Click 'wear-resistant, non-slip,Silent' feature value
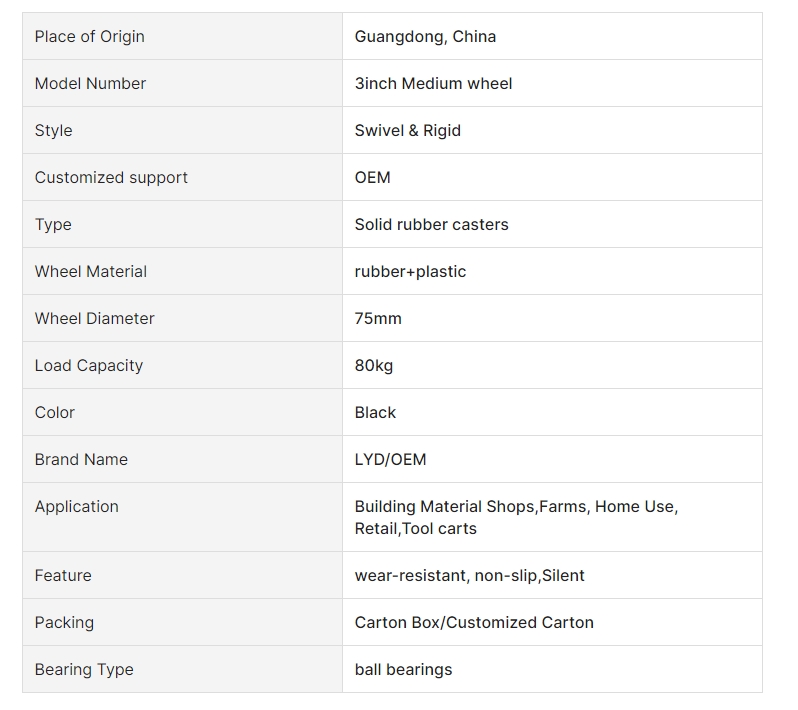Image resolution: width=798 pixels, height=710 pixels. (469, 576)
